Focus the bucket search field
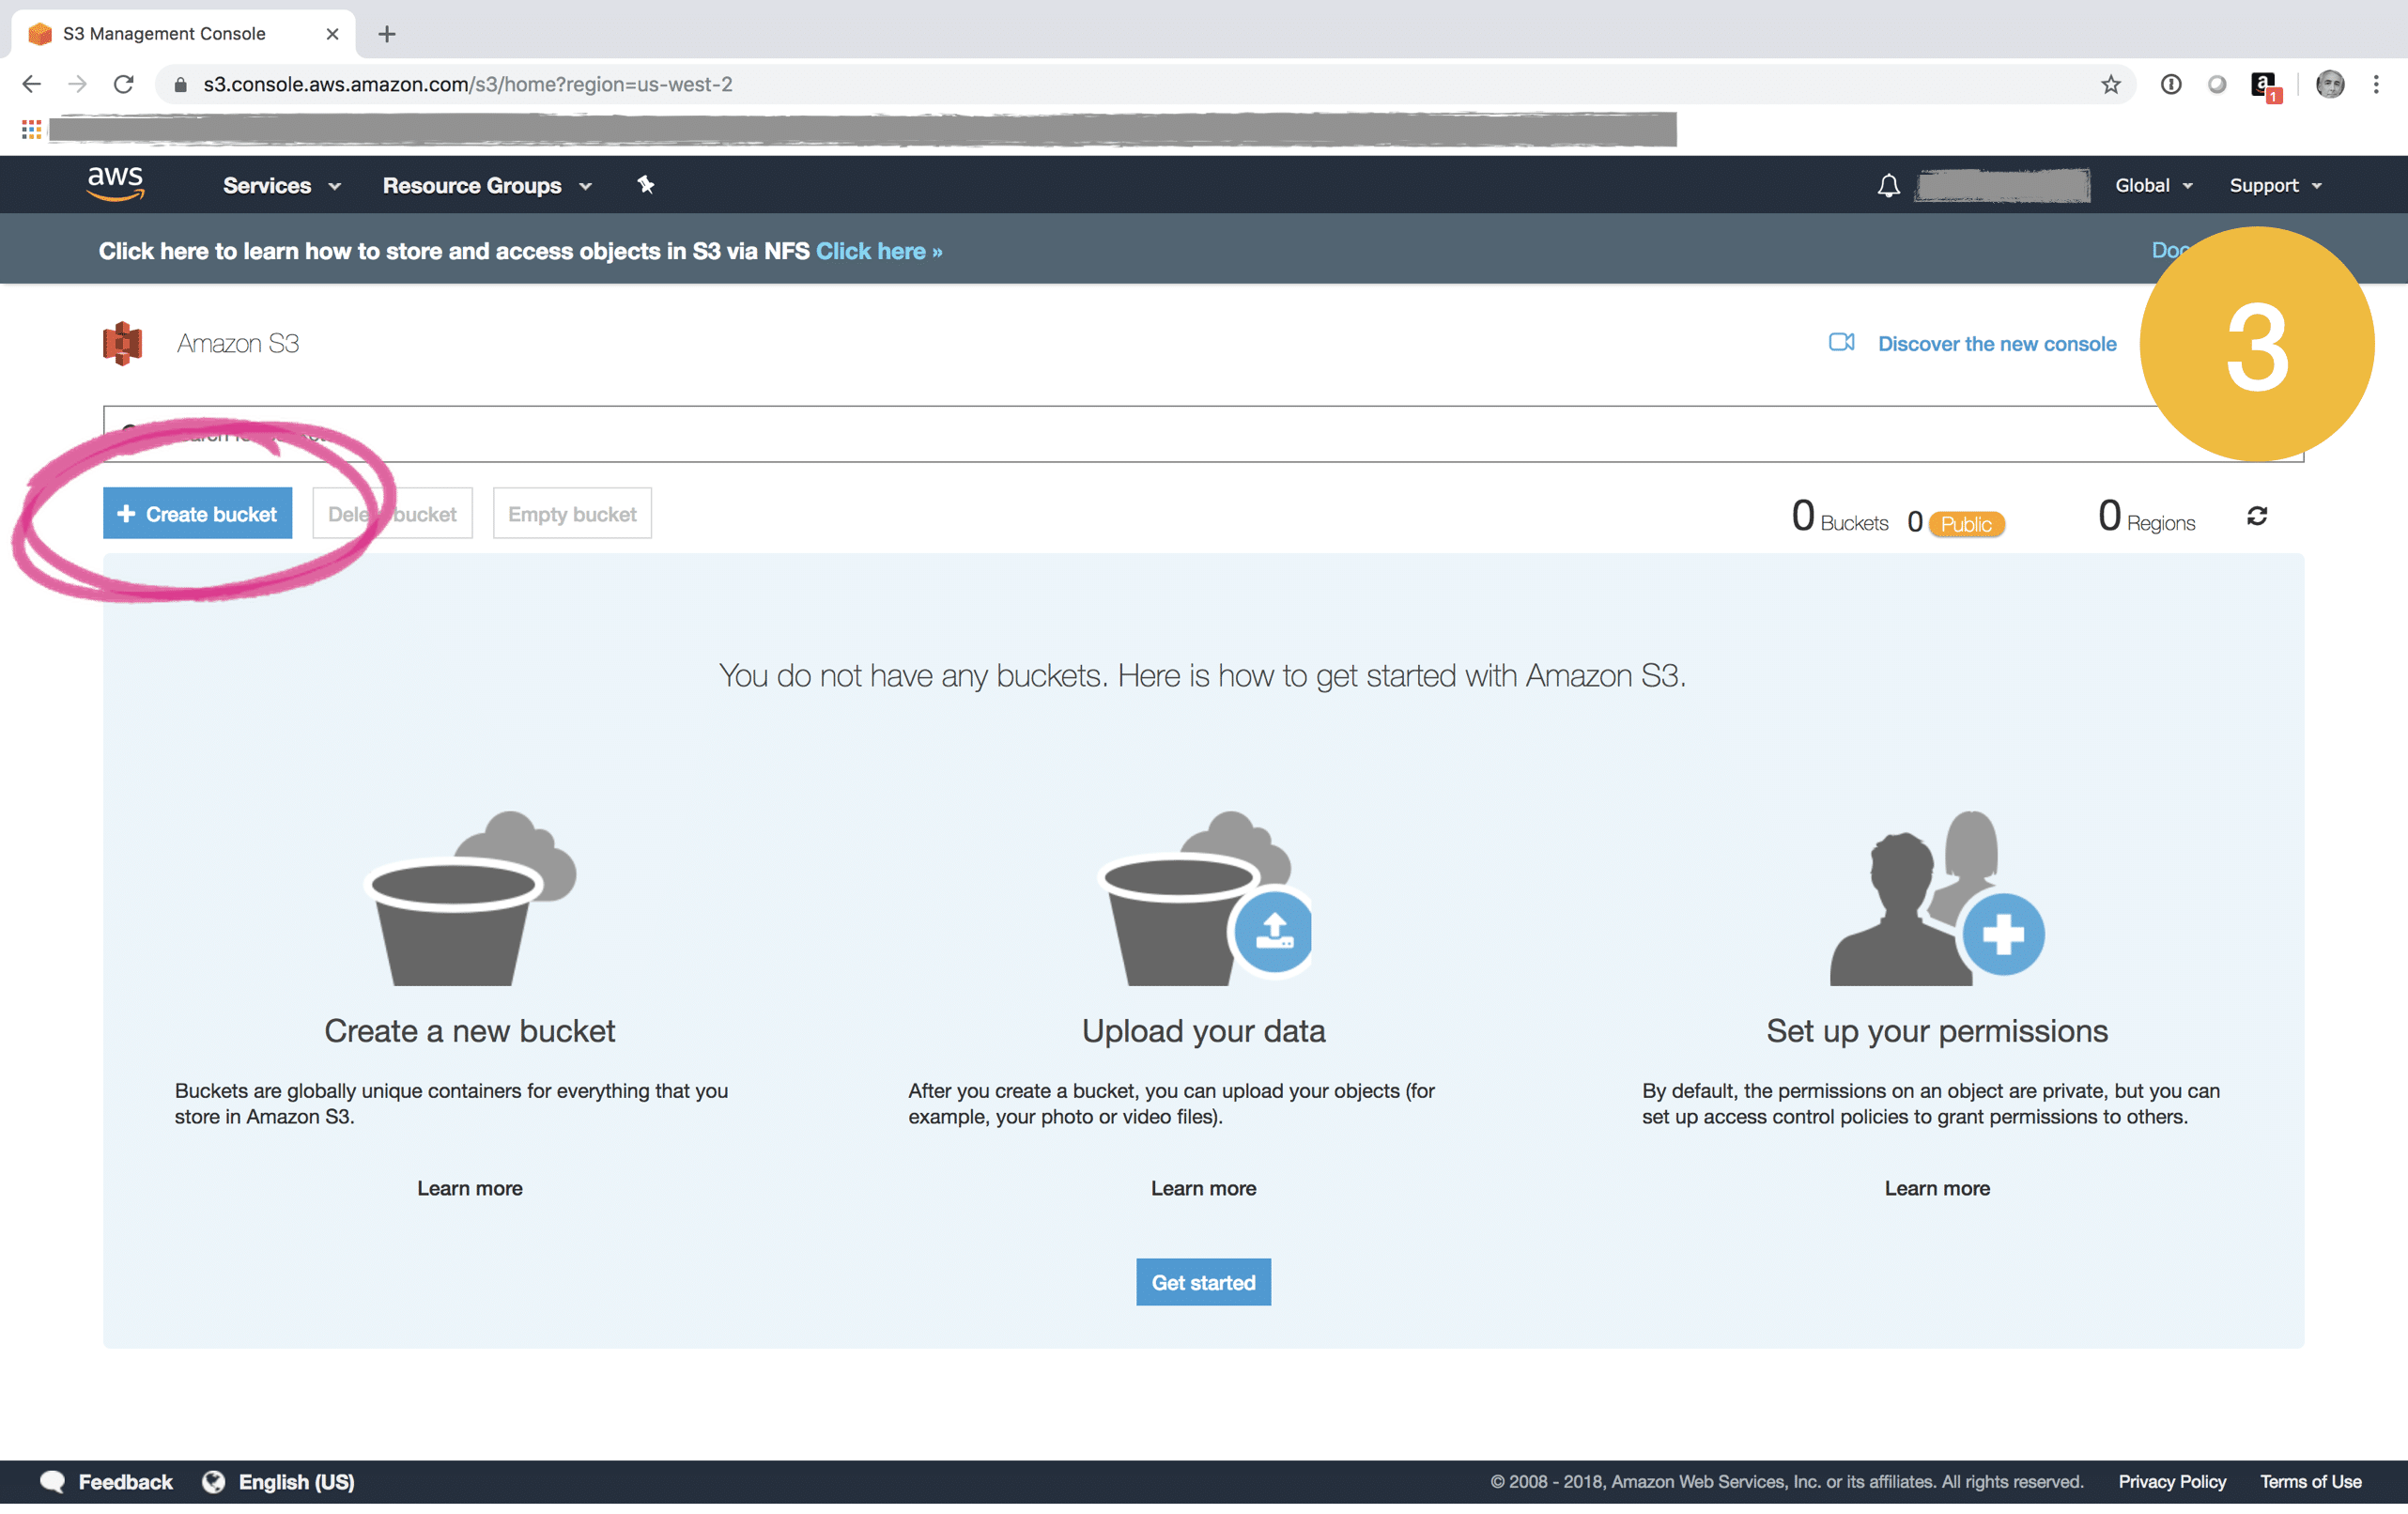 [1203, 434]
